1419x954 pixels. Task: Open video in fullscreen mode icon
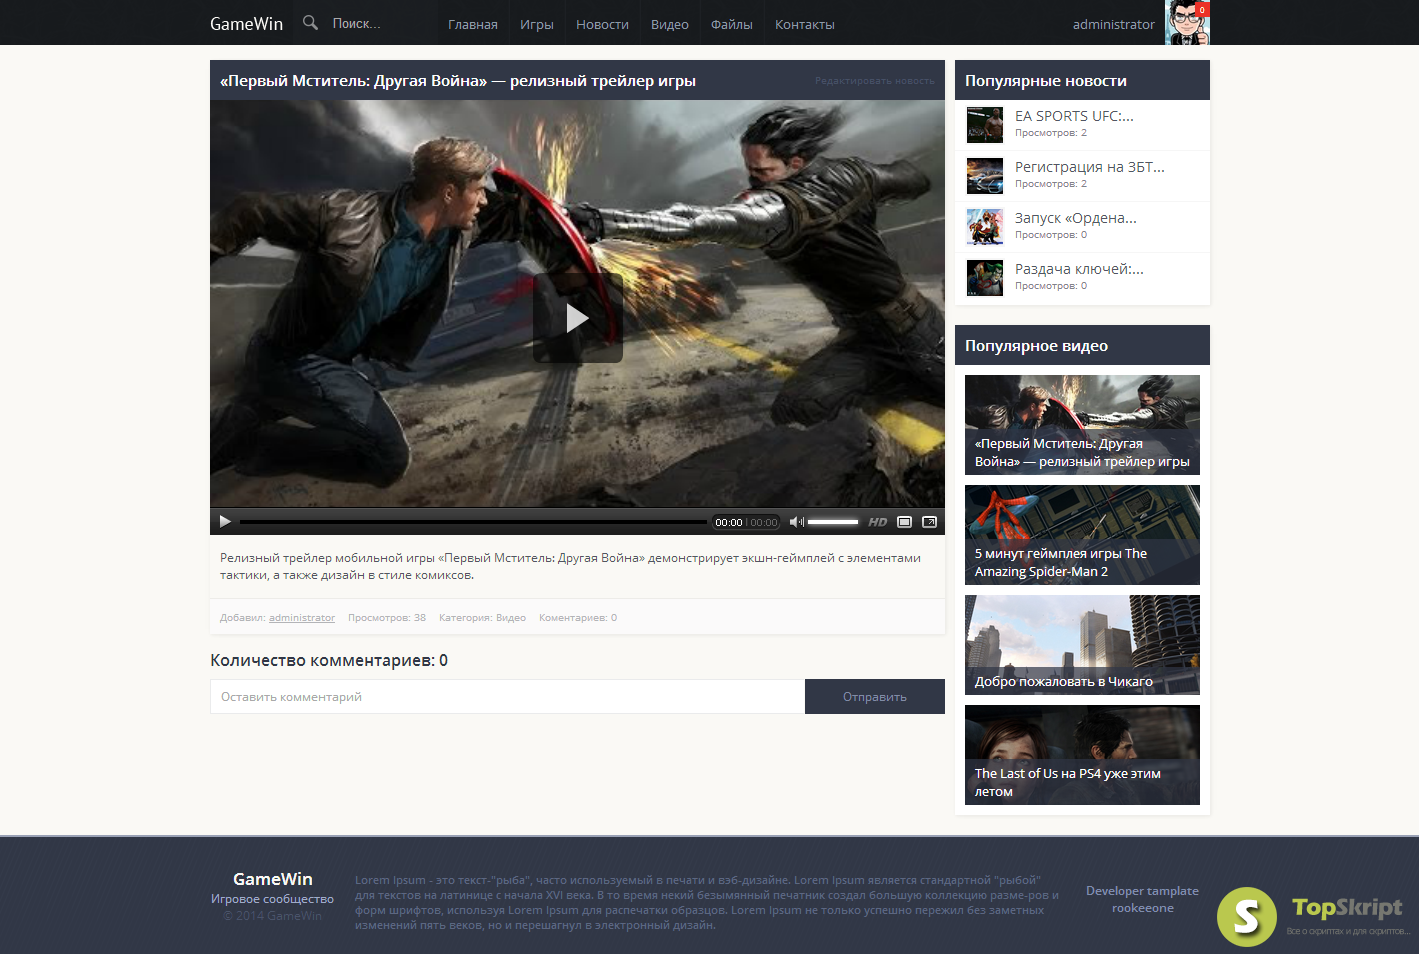tap(929, 522)
